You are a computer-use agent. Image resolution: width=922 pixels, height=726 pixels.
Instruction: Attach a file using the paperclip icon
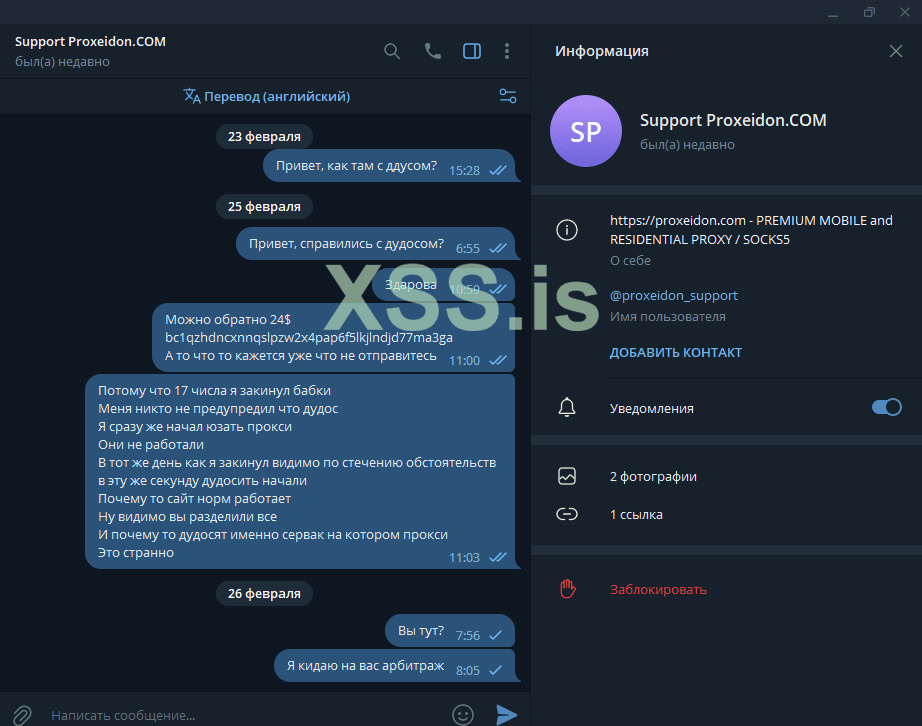pos(22,715)
